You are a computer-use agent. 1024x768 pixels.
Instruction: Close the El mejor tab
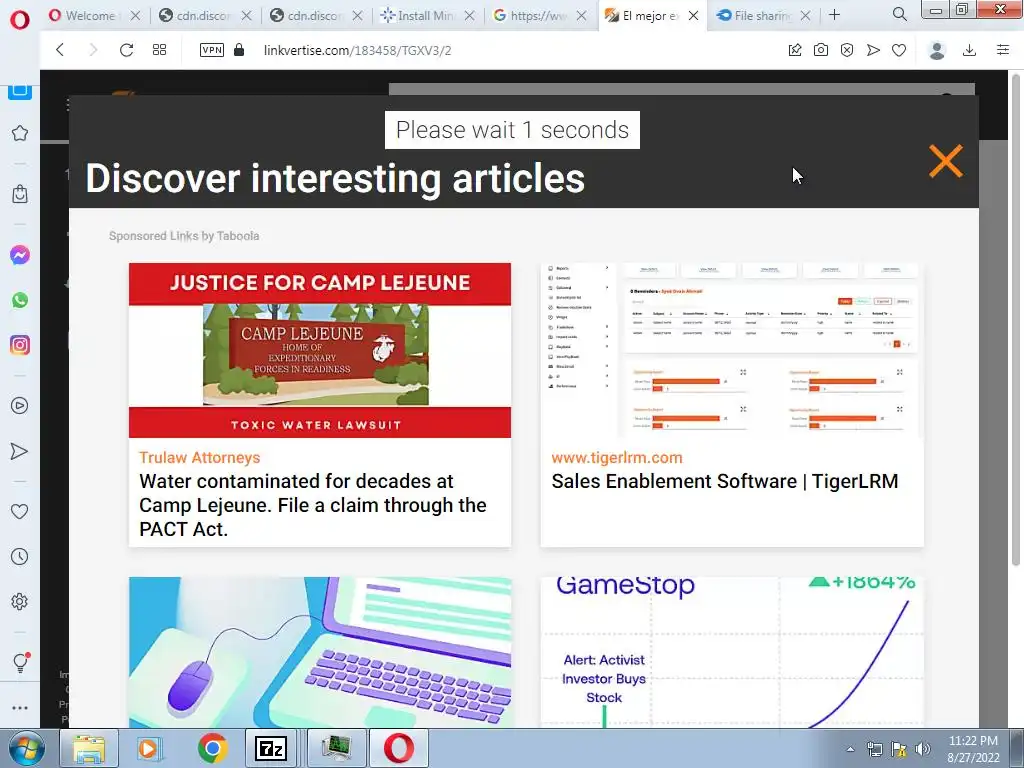694,15
